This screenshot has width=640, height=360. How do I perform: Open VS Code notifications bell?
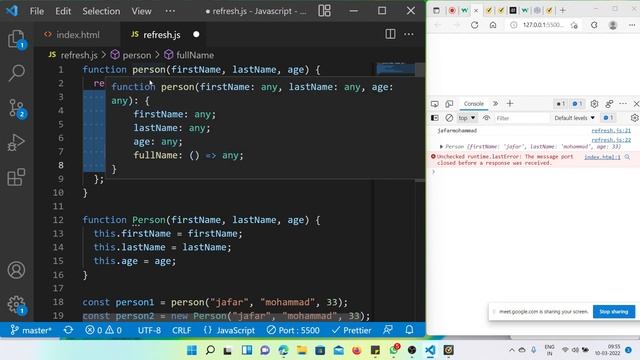[x=409, y=330]
